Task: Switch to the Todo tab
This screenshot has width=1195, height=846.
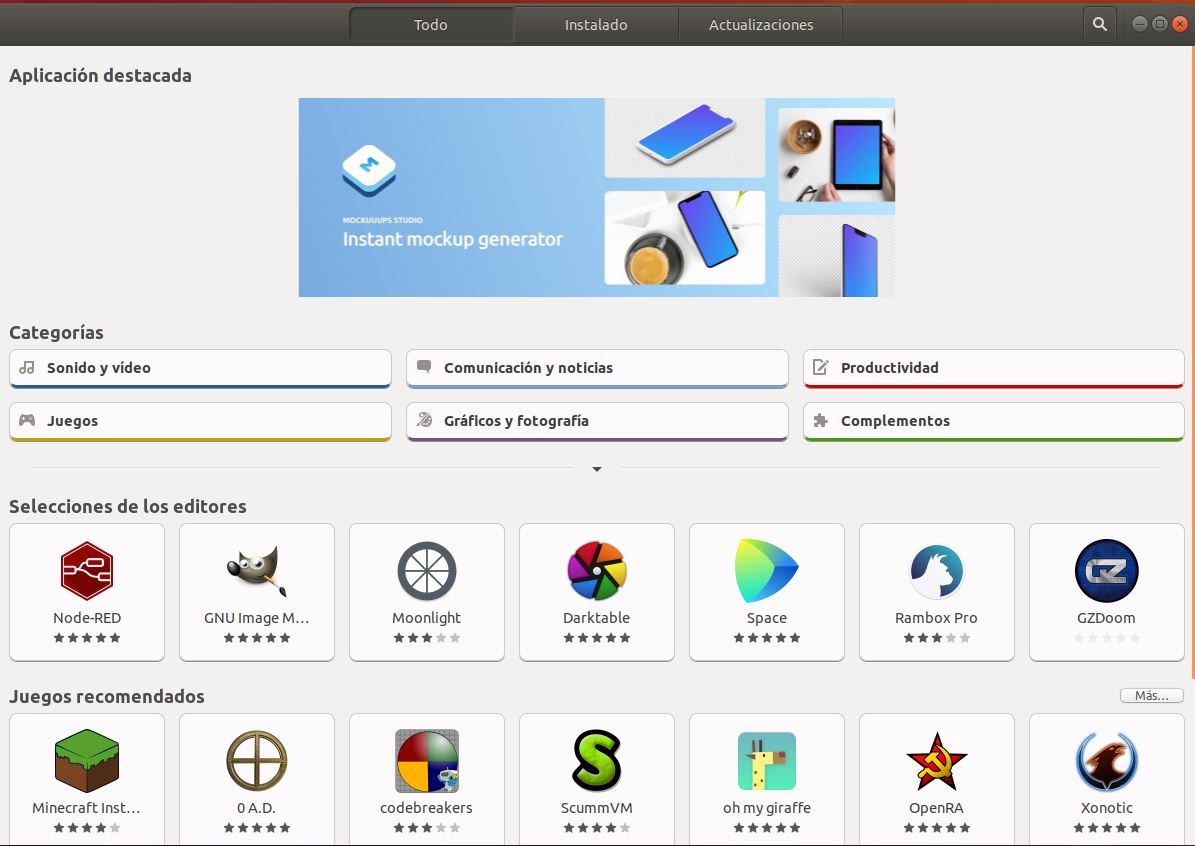Action: click(431, 24)
